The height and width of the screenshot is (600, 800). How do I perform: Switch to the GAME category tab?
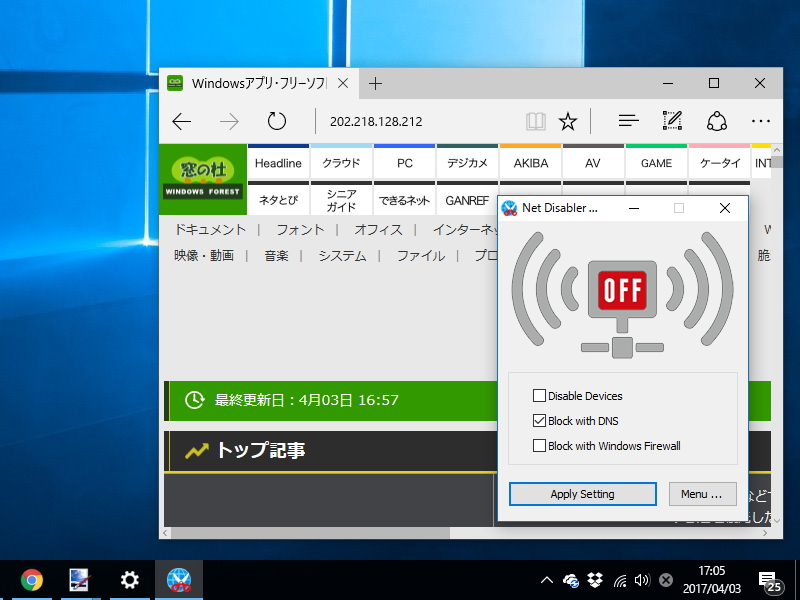[655, 163]
